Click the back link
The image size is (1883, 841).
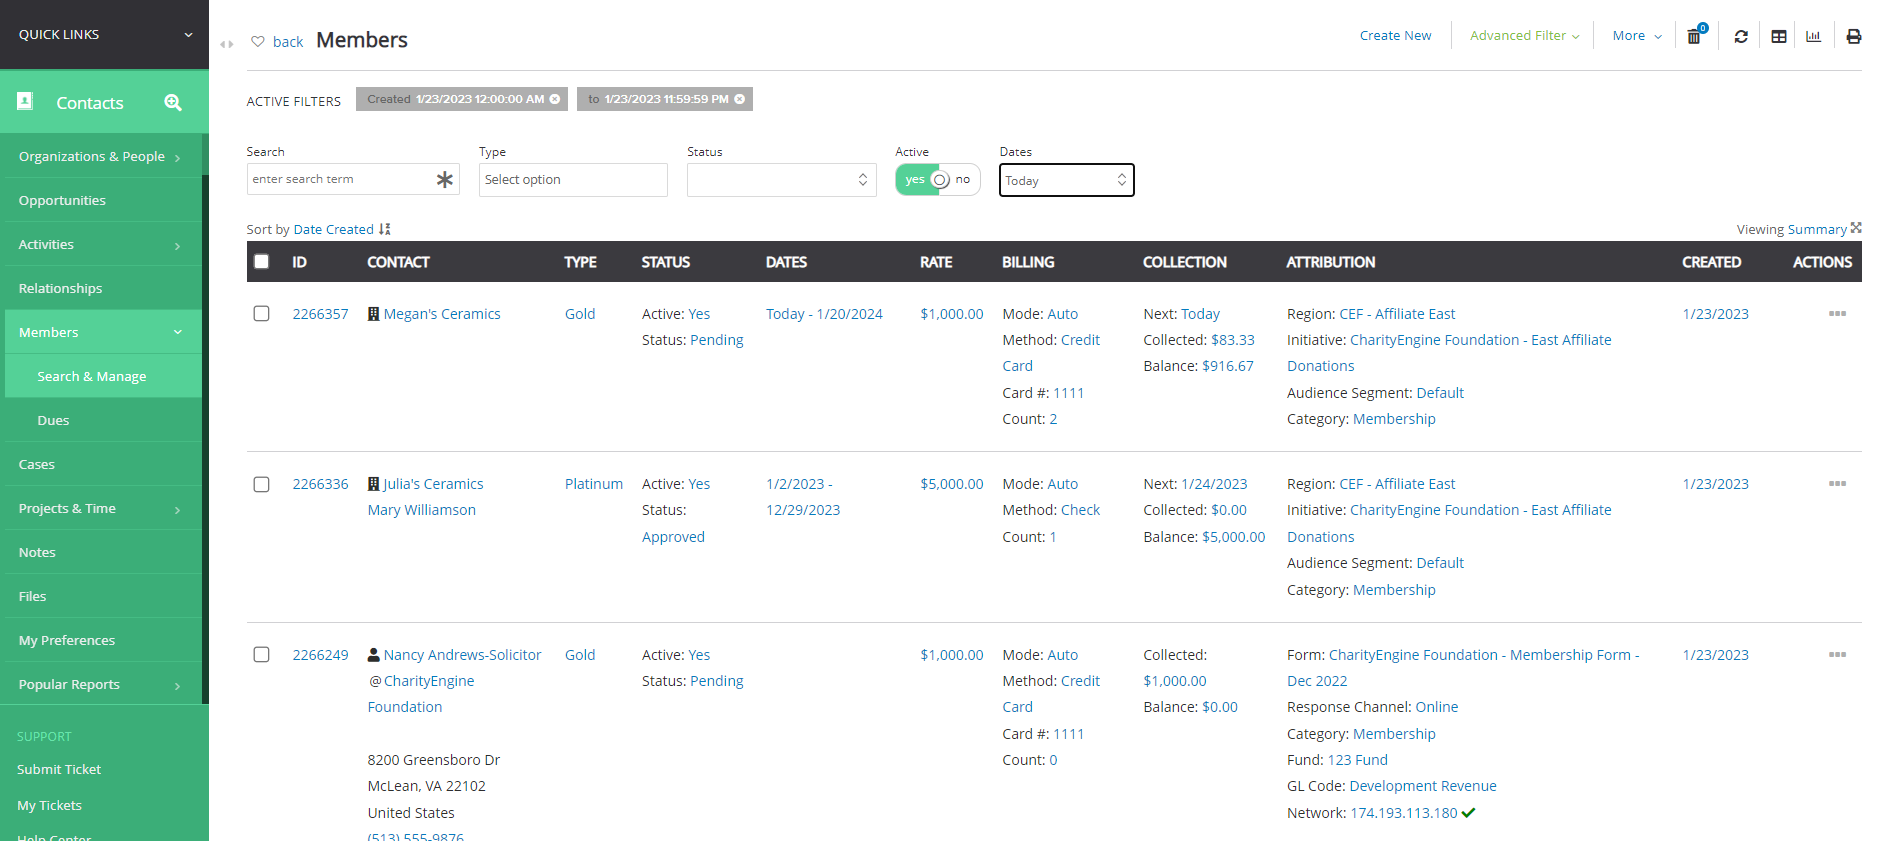(288, 42)
